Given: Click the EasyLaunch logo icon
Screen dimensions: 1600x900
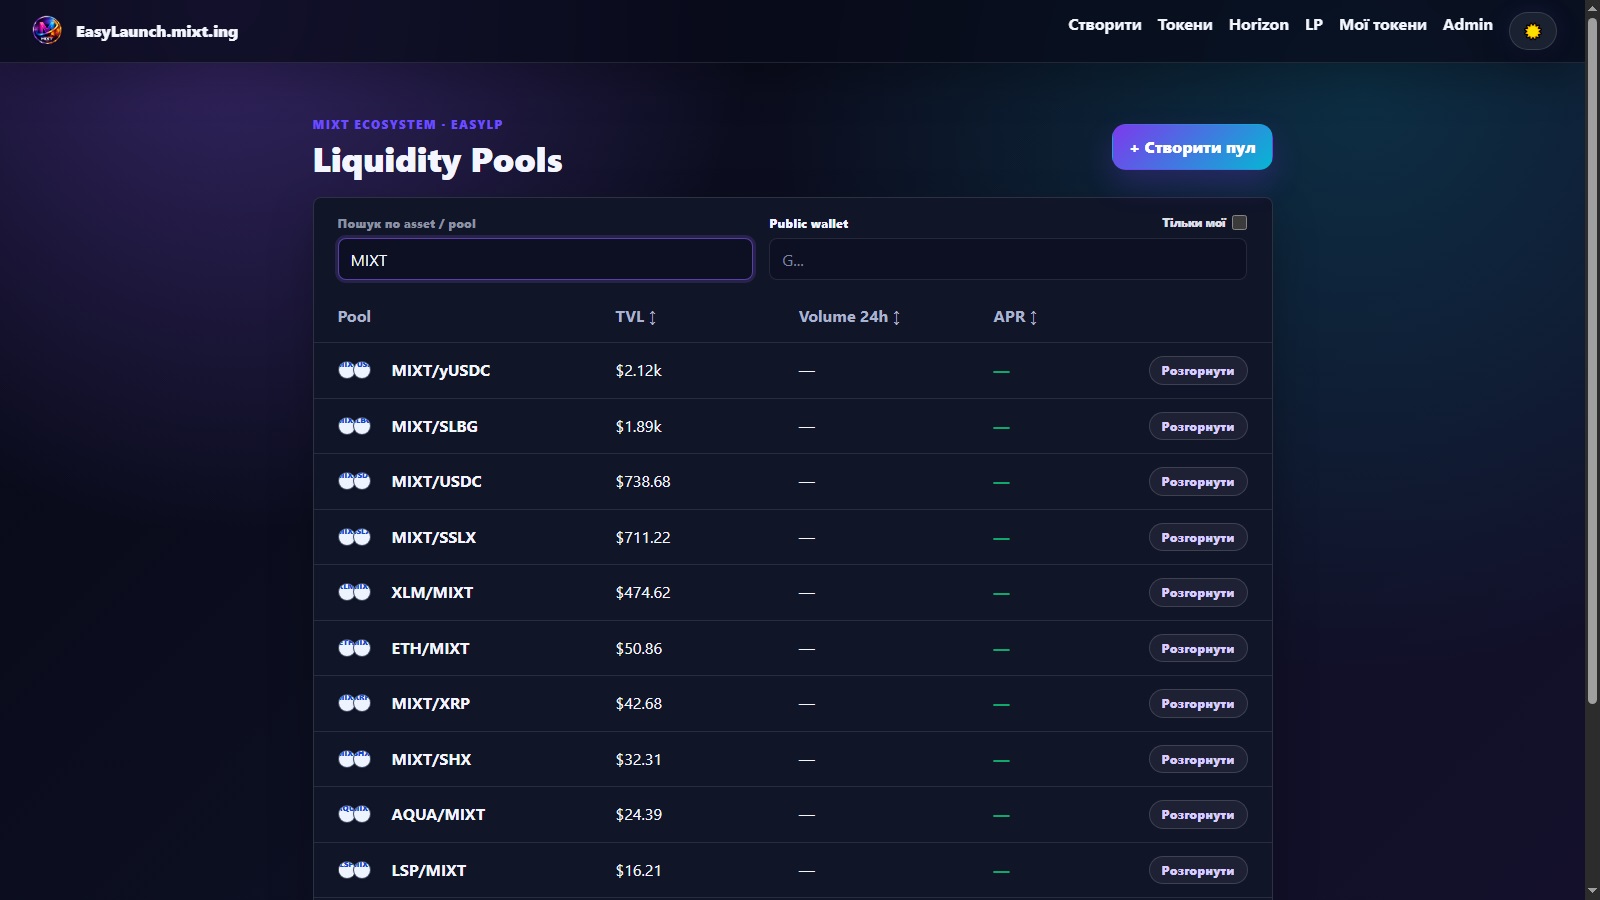Looking at the screenshot, I should (47, 31).
